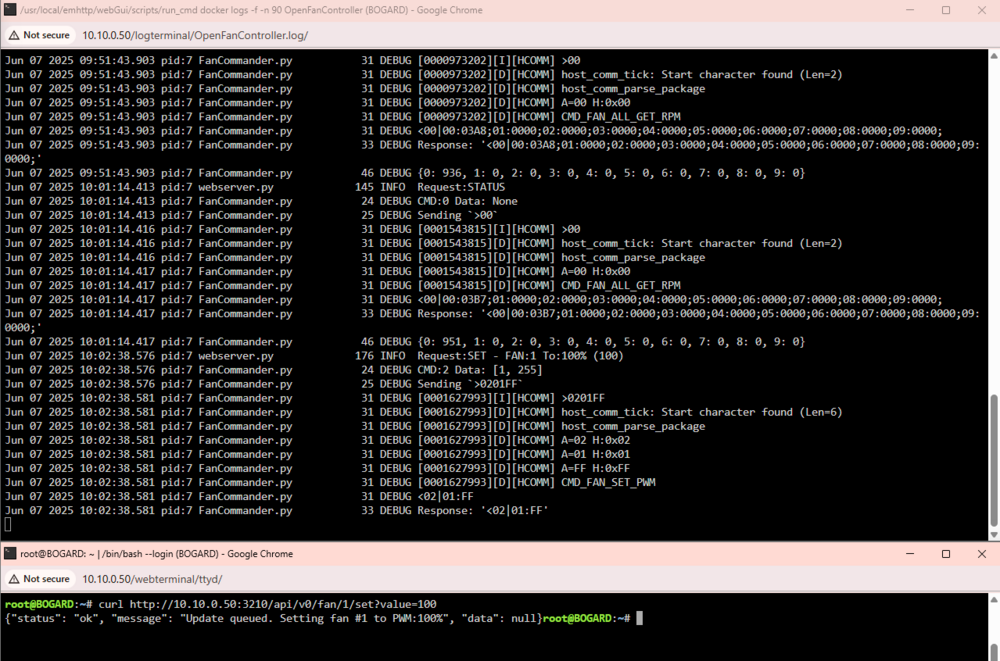Screen dimensions: 1000x661
Task: Close the root@BOGARD bash window
Action: coord(982,553)
